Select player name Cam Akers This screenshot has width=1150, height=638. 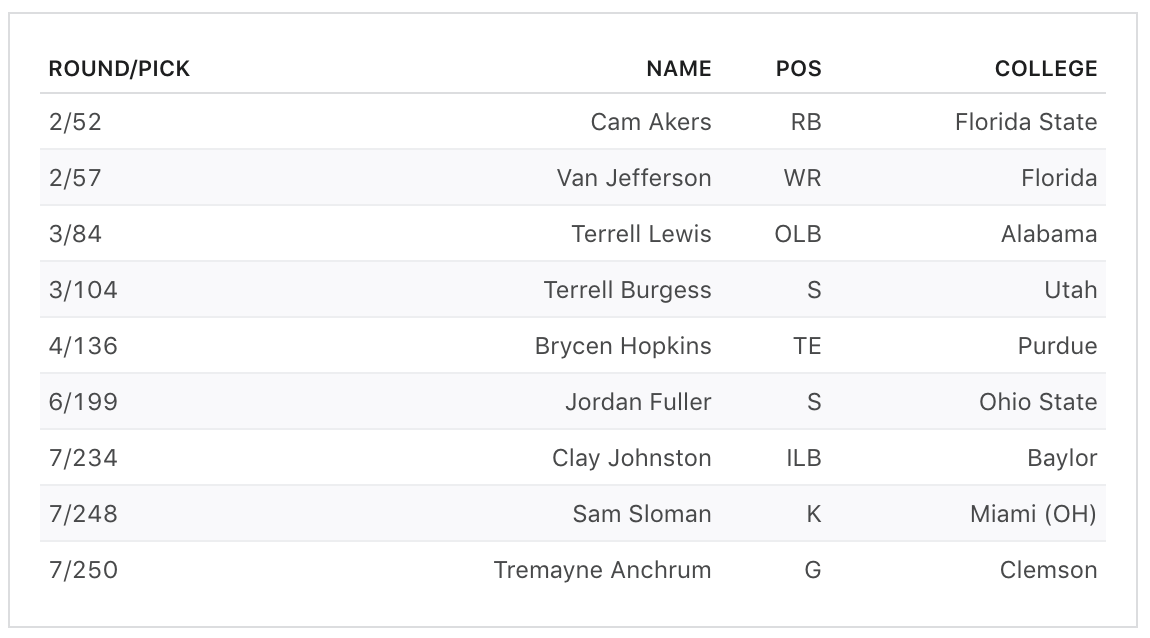pyautogui.click(x=651, y=122)
